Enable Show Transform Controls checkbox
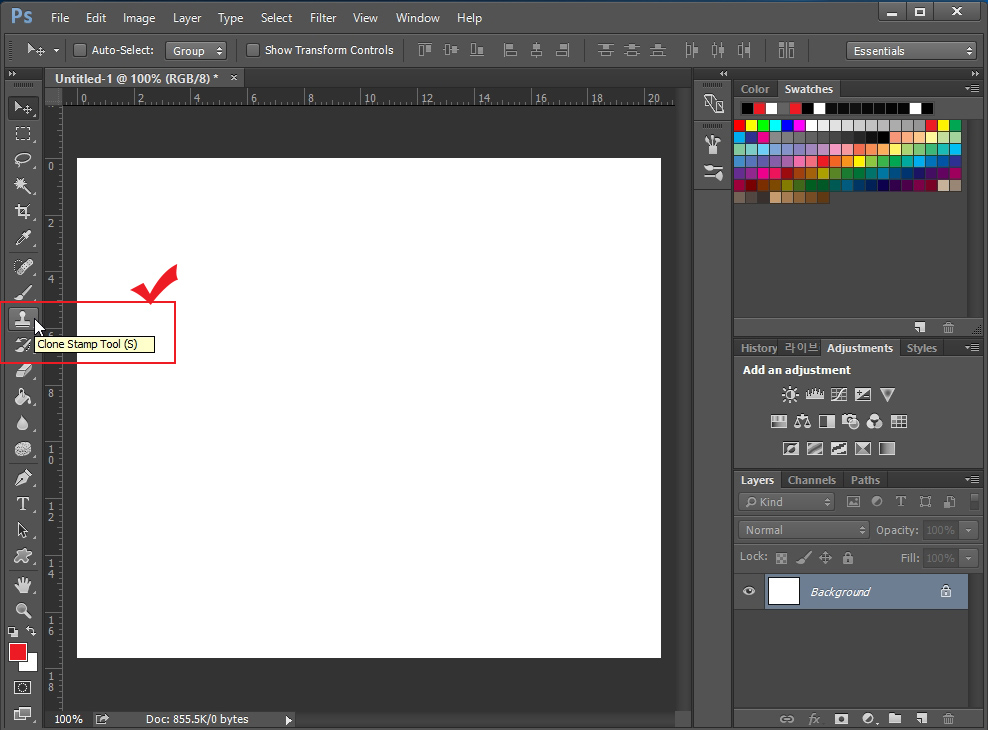This screenshot has width=988, height=730. (253, 50)
